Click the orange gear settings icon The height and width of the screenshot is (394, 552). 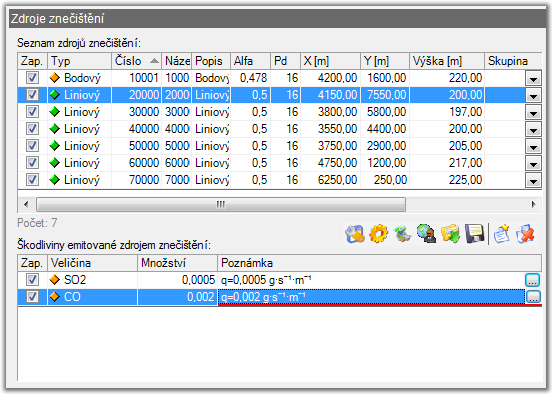[378, 234]
